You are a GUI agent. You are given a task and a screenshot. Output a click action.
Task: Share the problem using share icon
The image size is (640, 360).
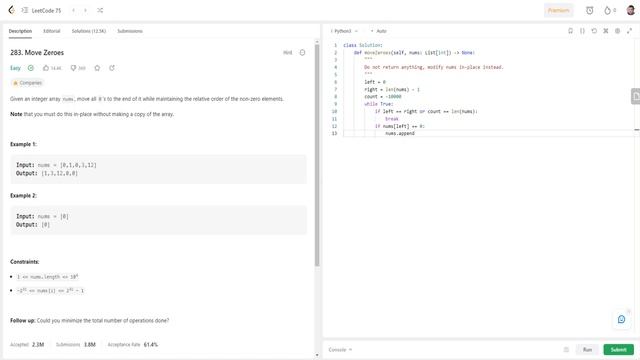tap(112, 68)
